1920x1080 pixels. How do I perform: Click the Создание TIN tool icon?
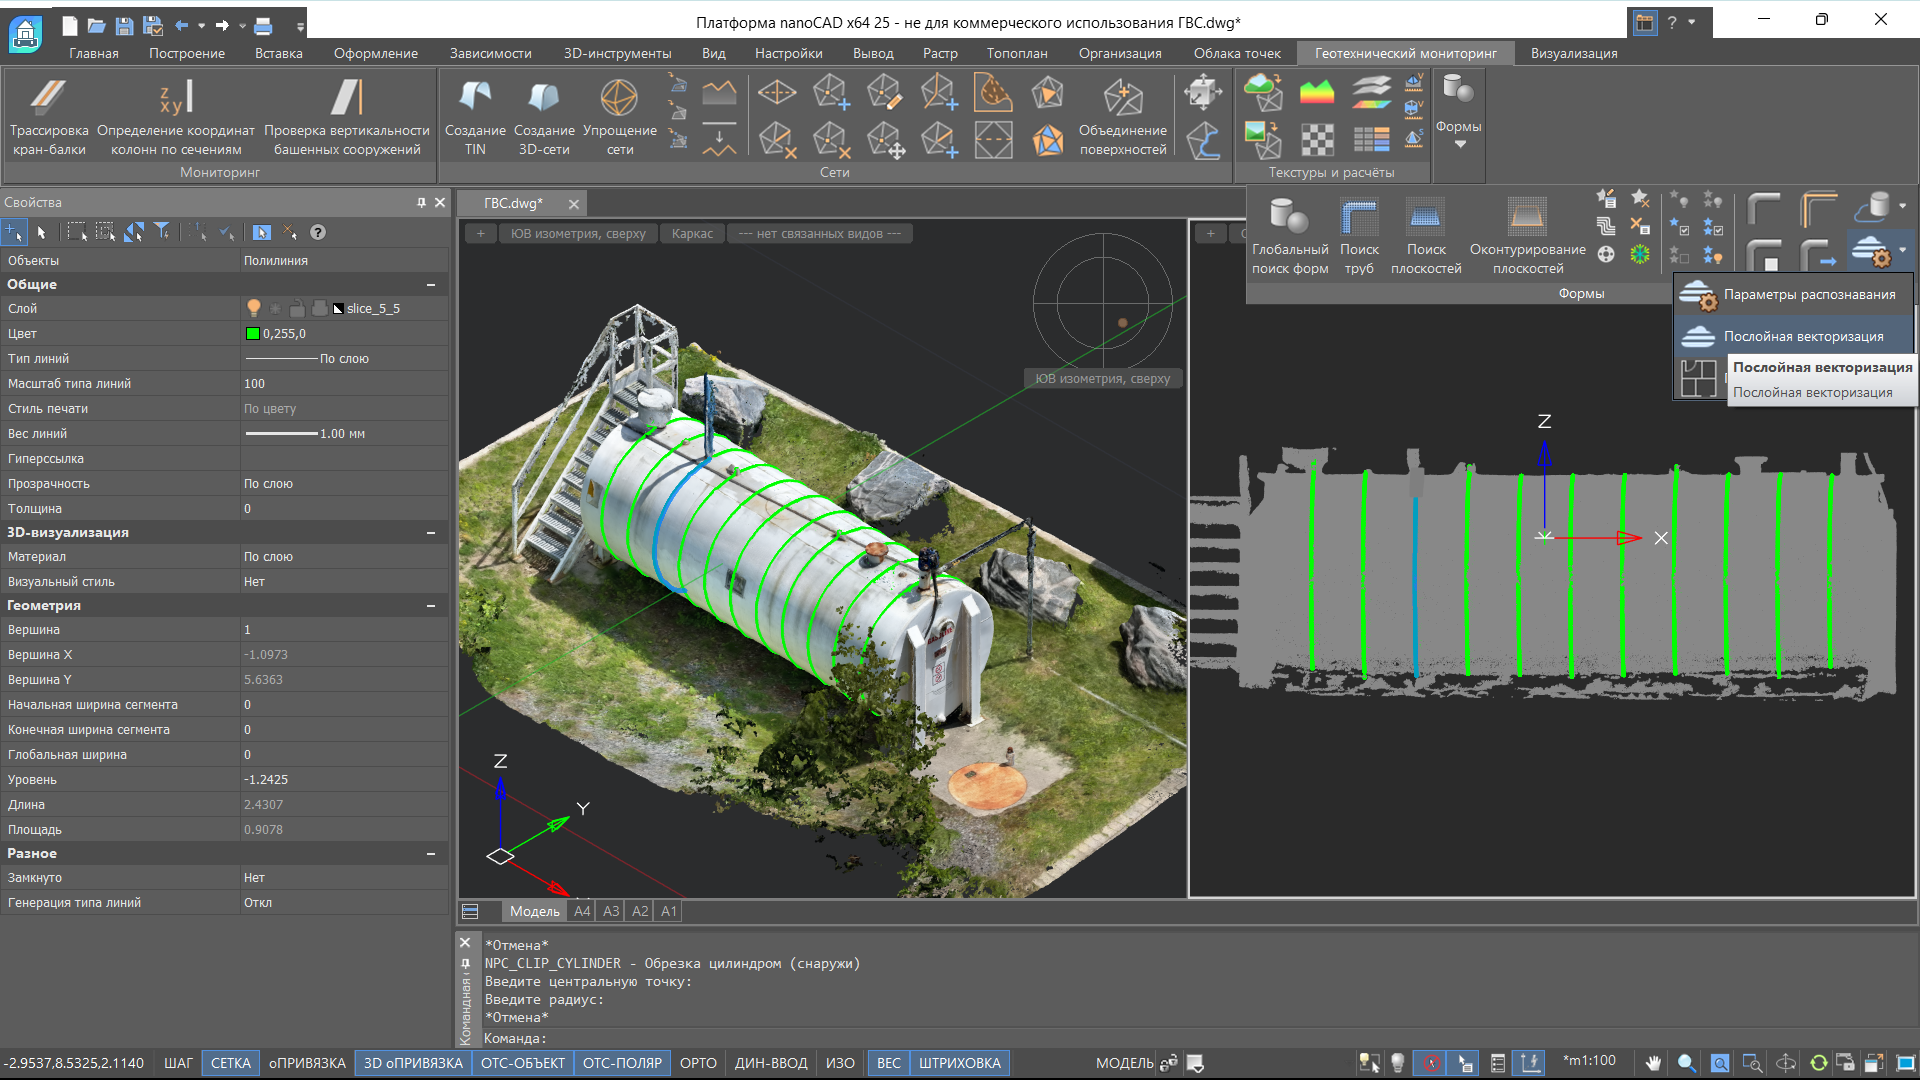click(475, 97)
